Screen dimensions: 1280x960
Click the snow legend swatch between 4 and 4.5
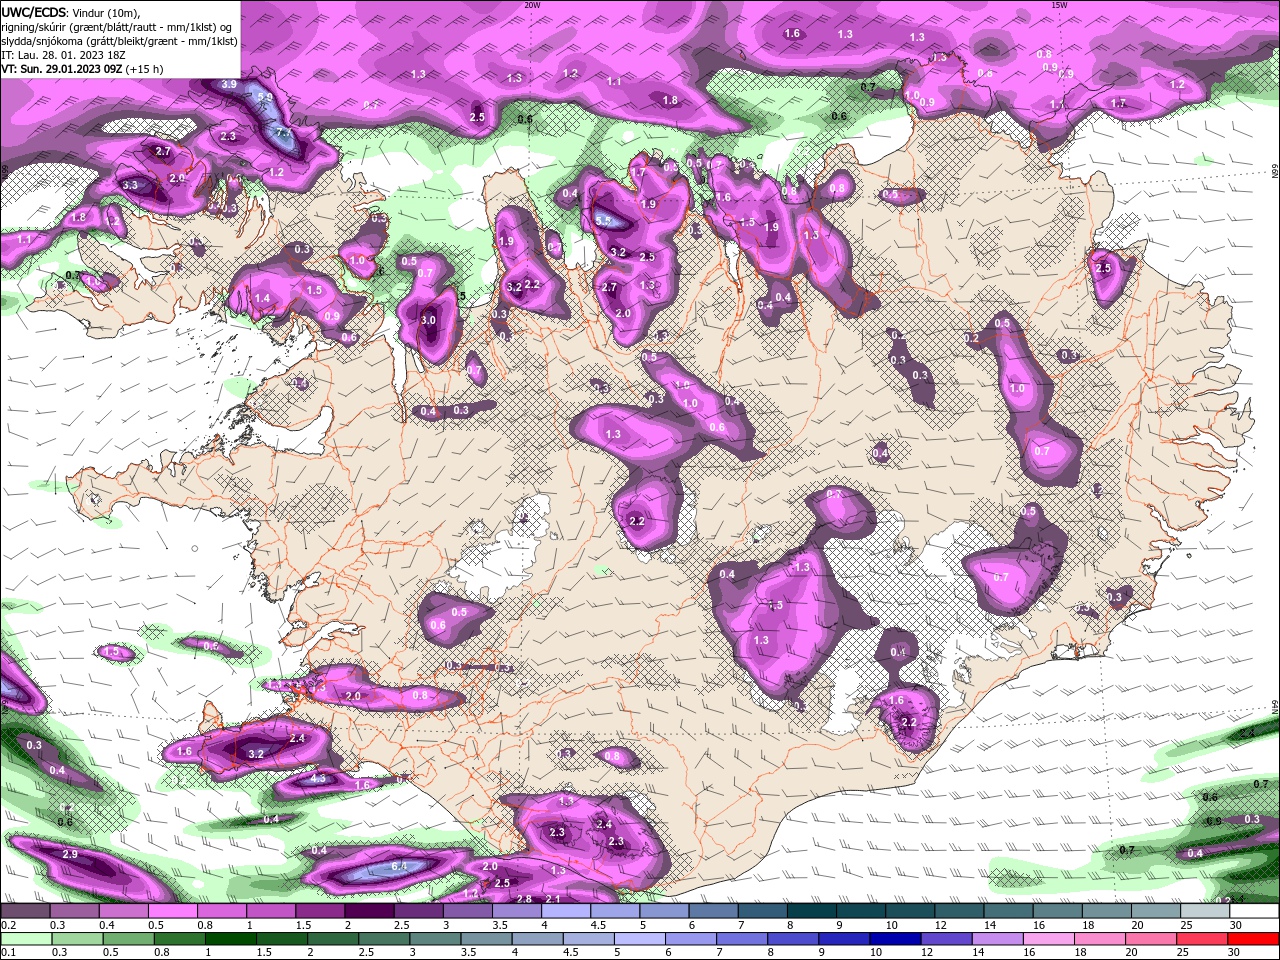566,911
